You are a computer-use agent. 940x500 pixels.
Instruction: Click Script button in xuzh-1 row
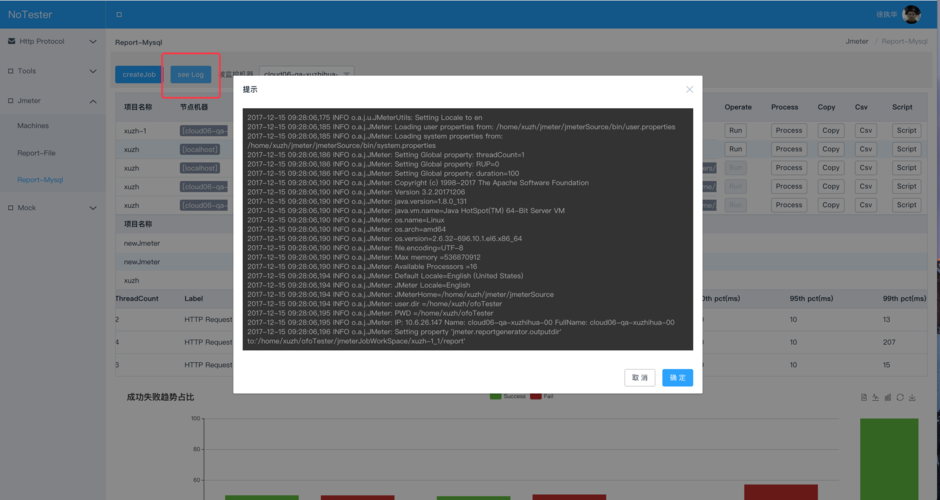[906, 130]
